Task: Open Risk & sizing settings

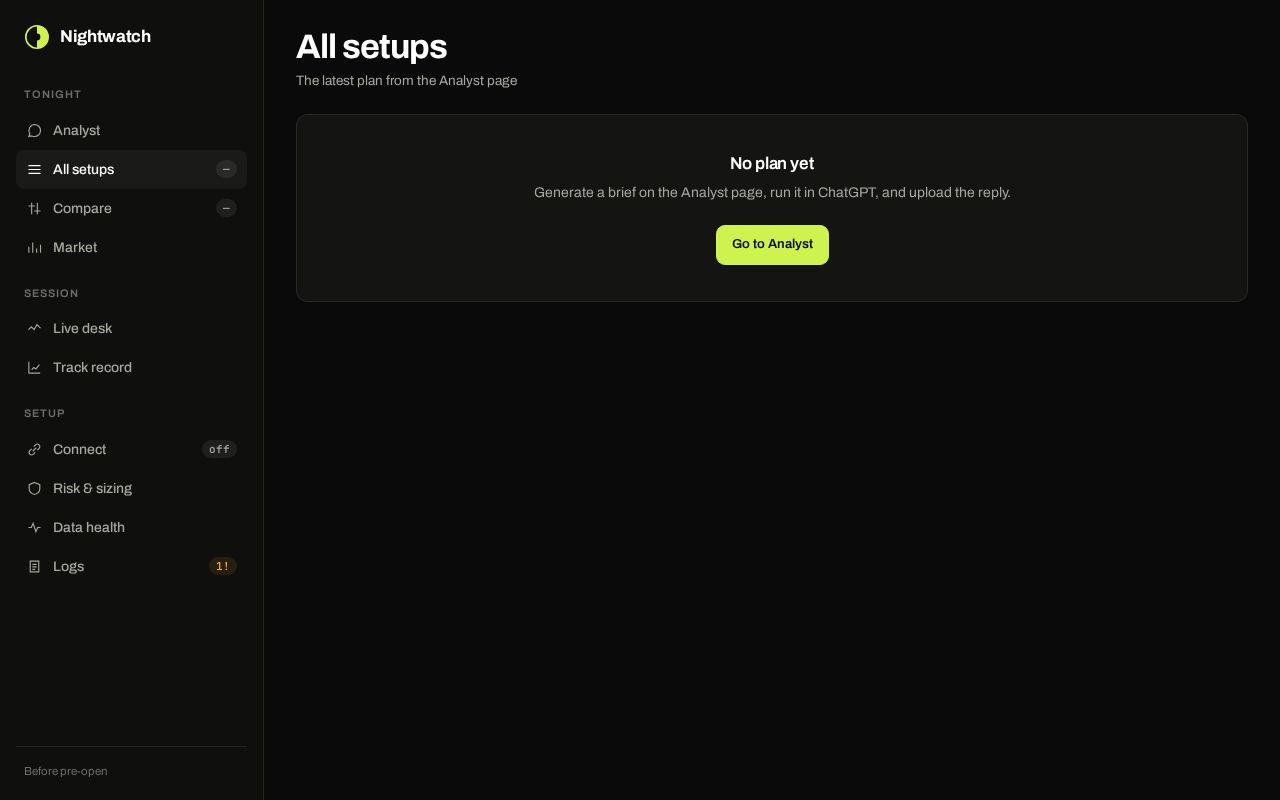Action: click(131, 489)
